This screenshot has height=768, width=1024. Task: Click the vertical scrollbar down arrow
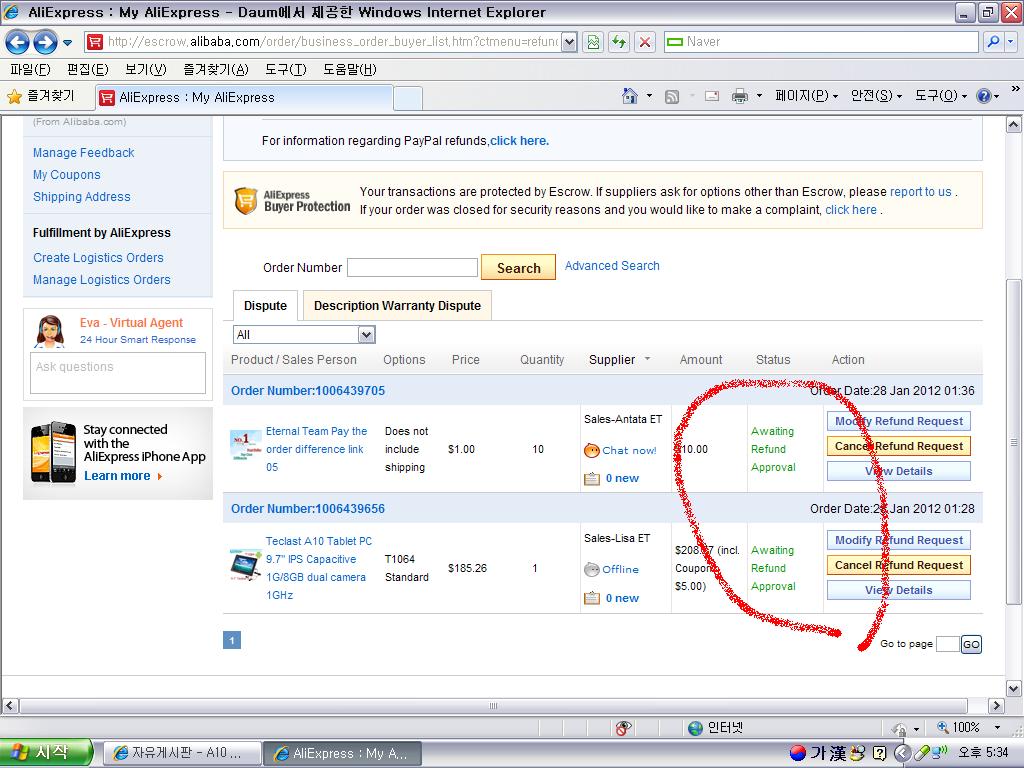1013,688
